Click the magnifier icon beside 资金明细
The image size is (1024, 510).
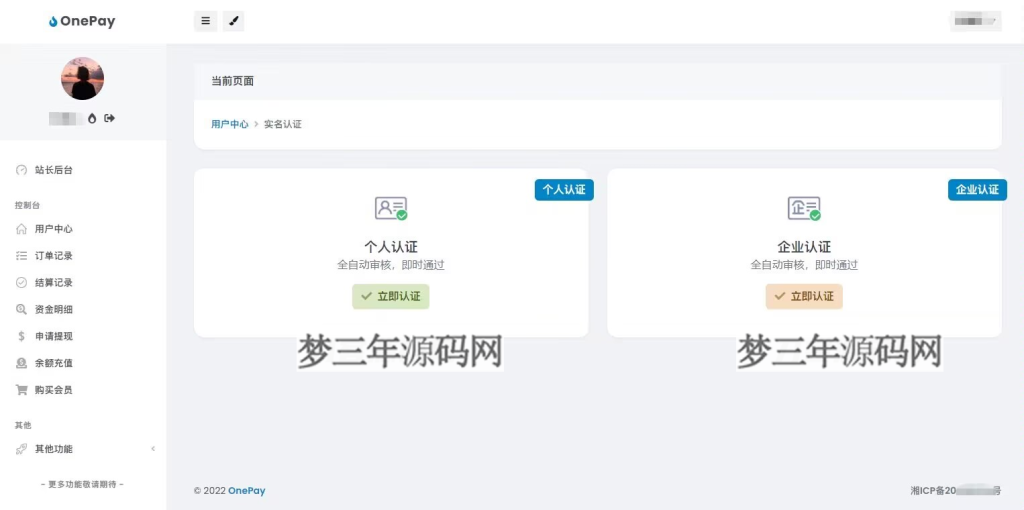pos(22,310)
